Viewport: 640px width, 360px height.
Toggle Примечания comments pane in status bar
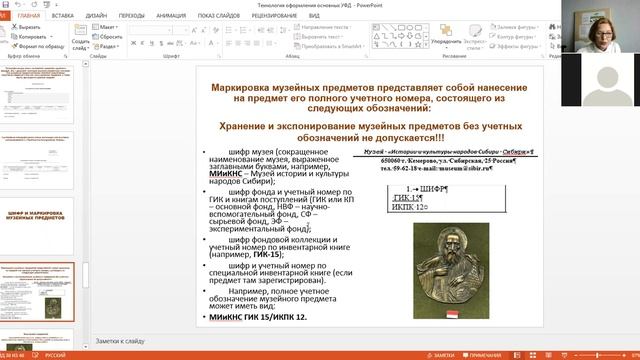[482, 355]
